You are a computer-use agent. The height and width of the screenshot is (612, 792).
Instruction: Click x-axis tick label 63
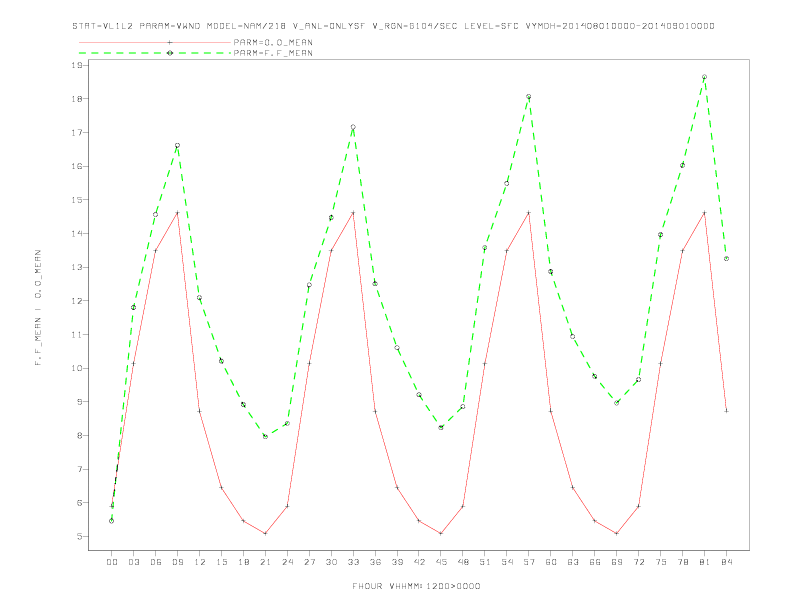[x=573, y=562]
